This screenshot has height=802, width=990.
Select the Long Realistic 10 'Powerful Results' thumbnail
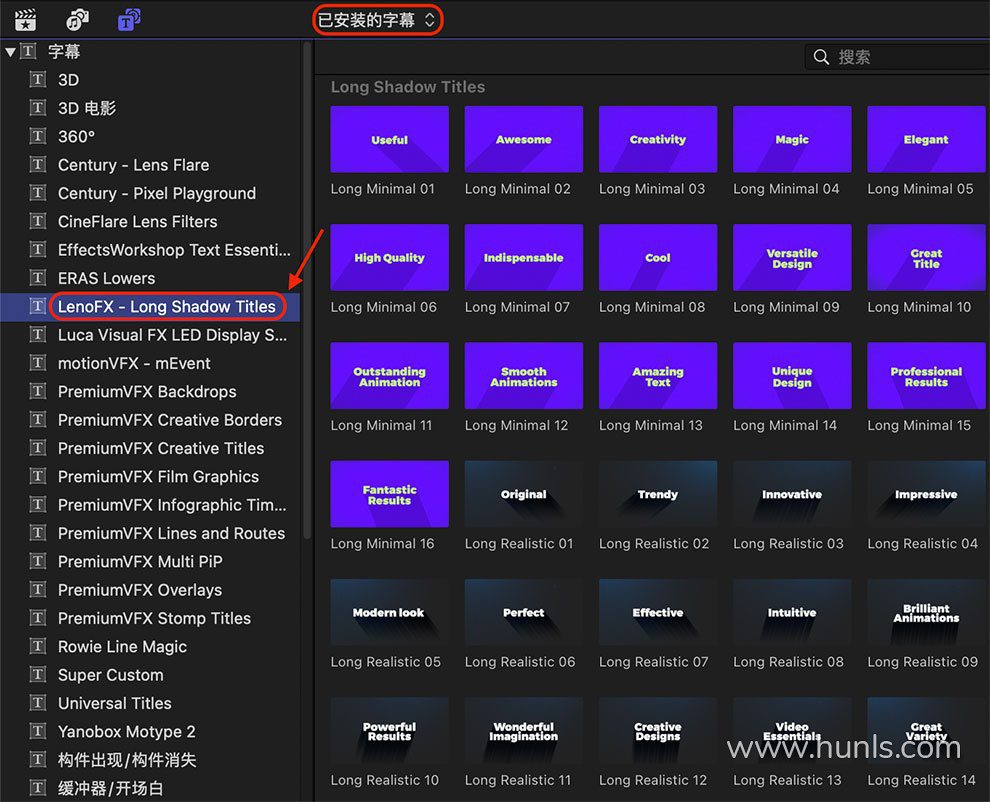pos(390,731)
